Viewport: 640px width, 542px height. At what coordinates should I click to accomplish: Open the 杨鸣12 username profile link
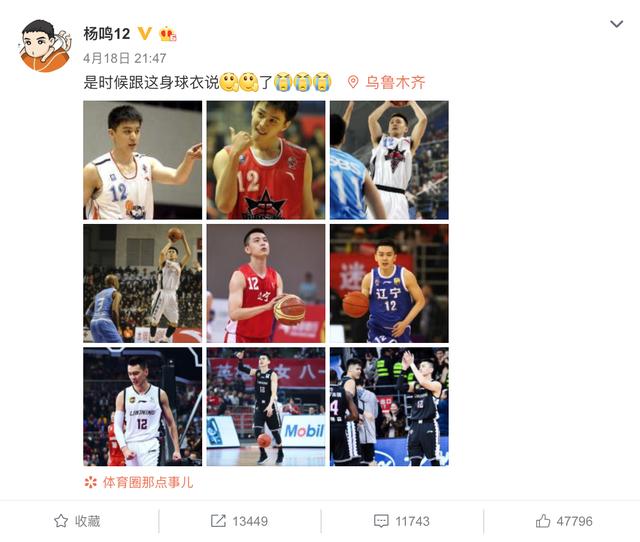pos(107,33)
